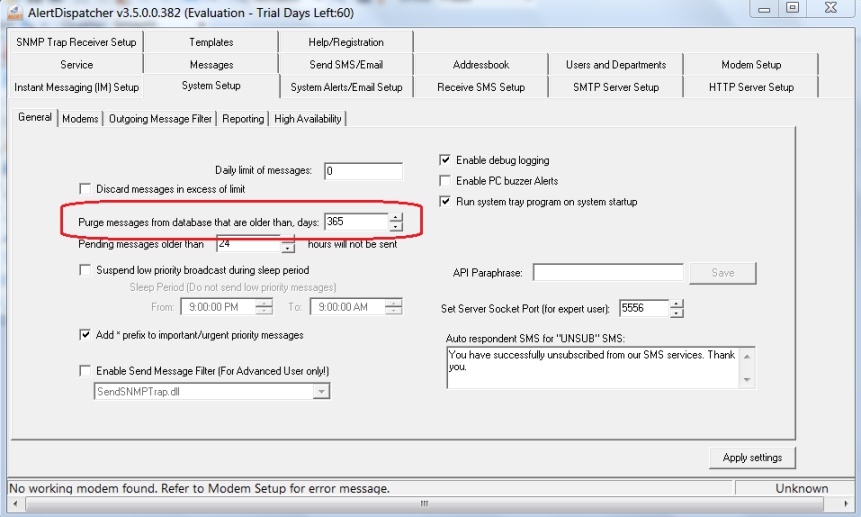Enable Send Message Filter checkbox
The image size is (861, 517).
click(x=85, y=371)
